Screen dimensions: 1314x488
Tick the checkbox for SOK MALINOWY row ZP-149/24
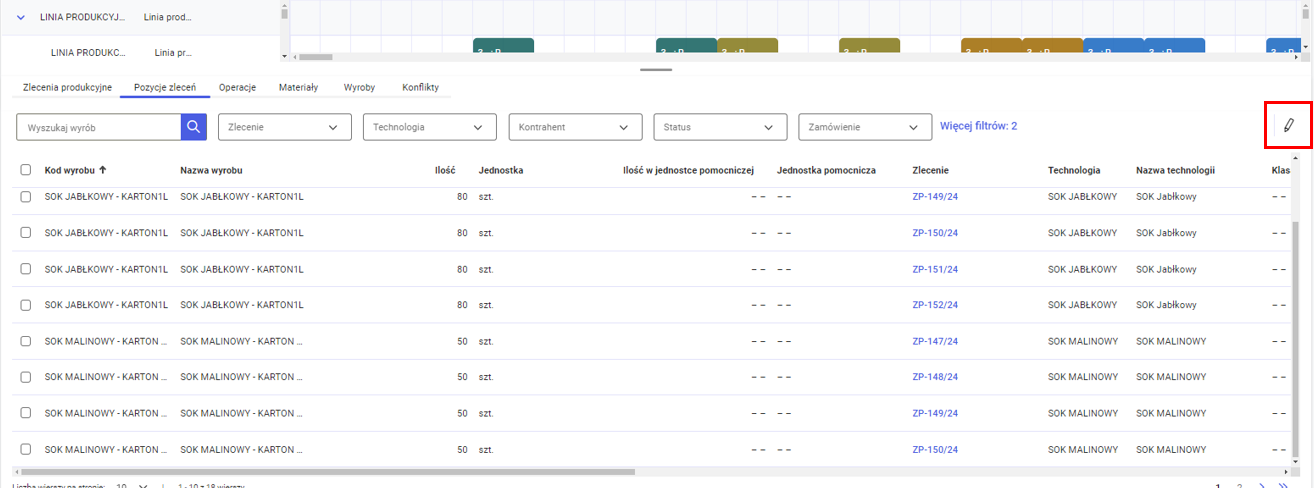26,413
